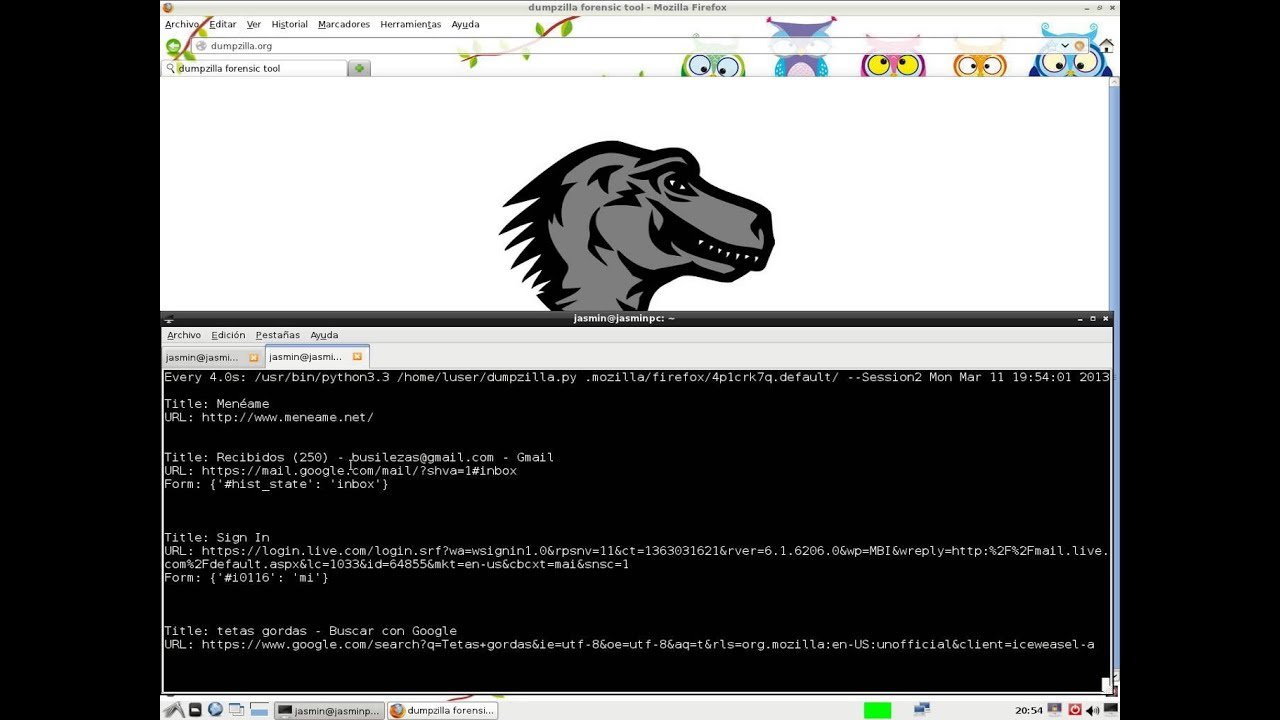Click the tray icon next to the clock

coord(1054,709)
